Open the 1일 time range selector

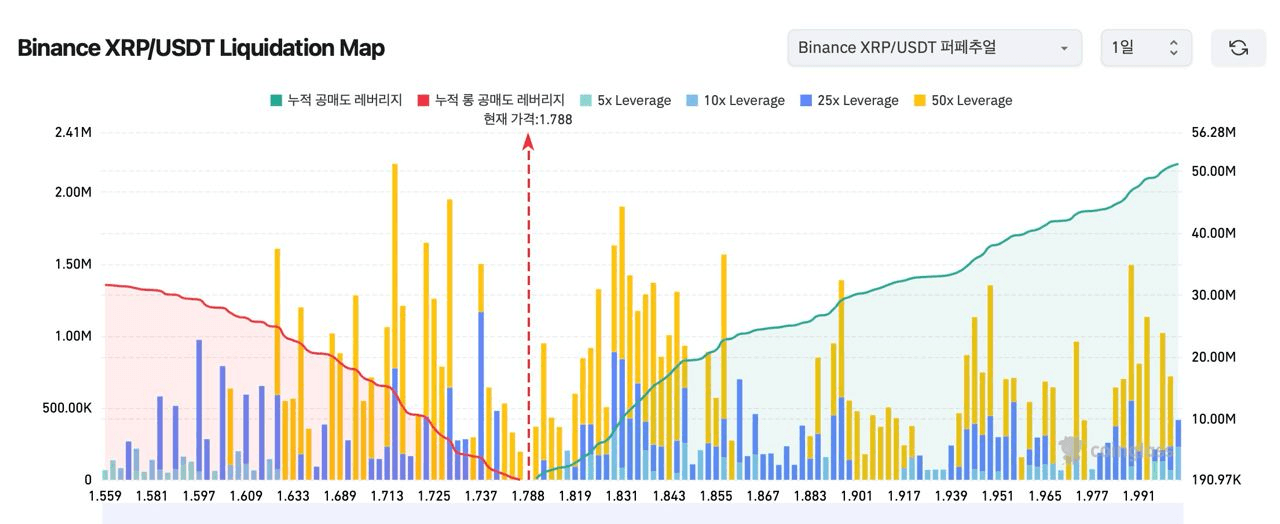1145,48
